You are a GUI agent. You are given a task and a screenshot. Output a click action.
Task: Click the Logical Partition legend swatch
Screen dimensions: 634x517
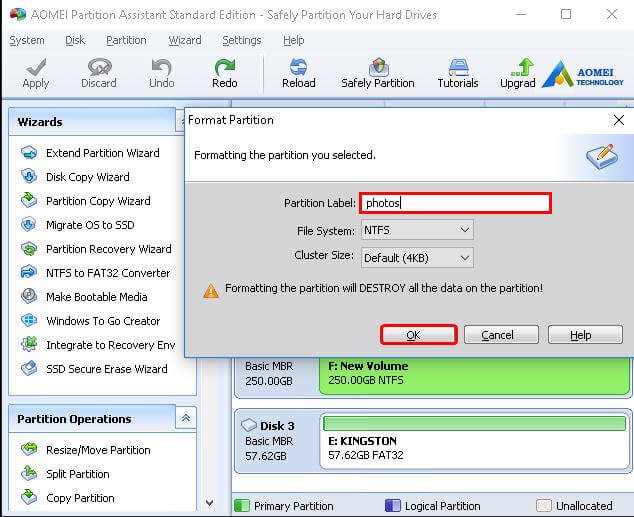tap(392, 506)
